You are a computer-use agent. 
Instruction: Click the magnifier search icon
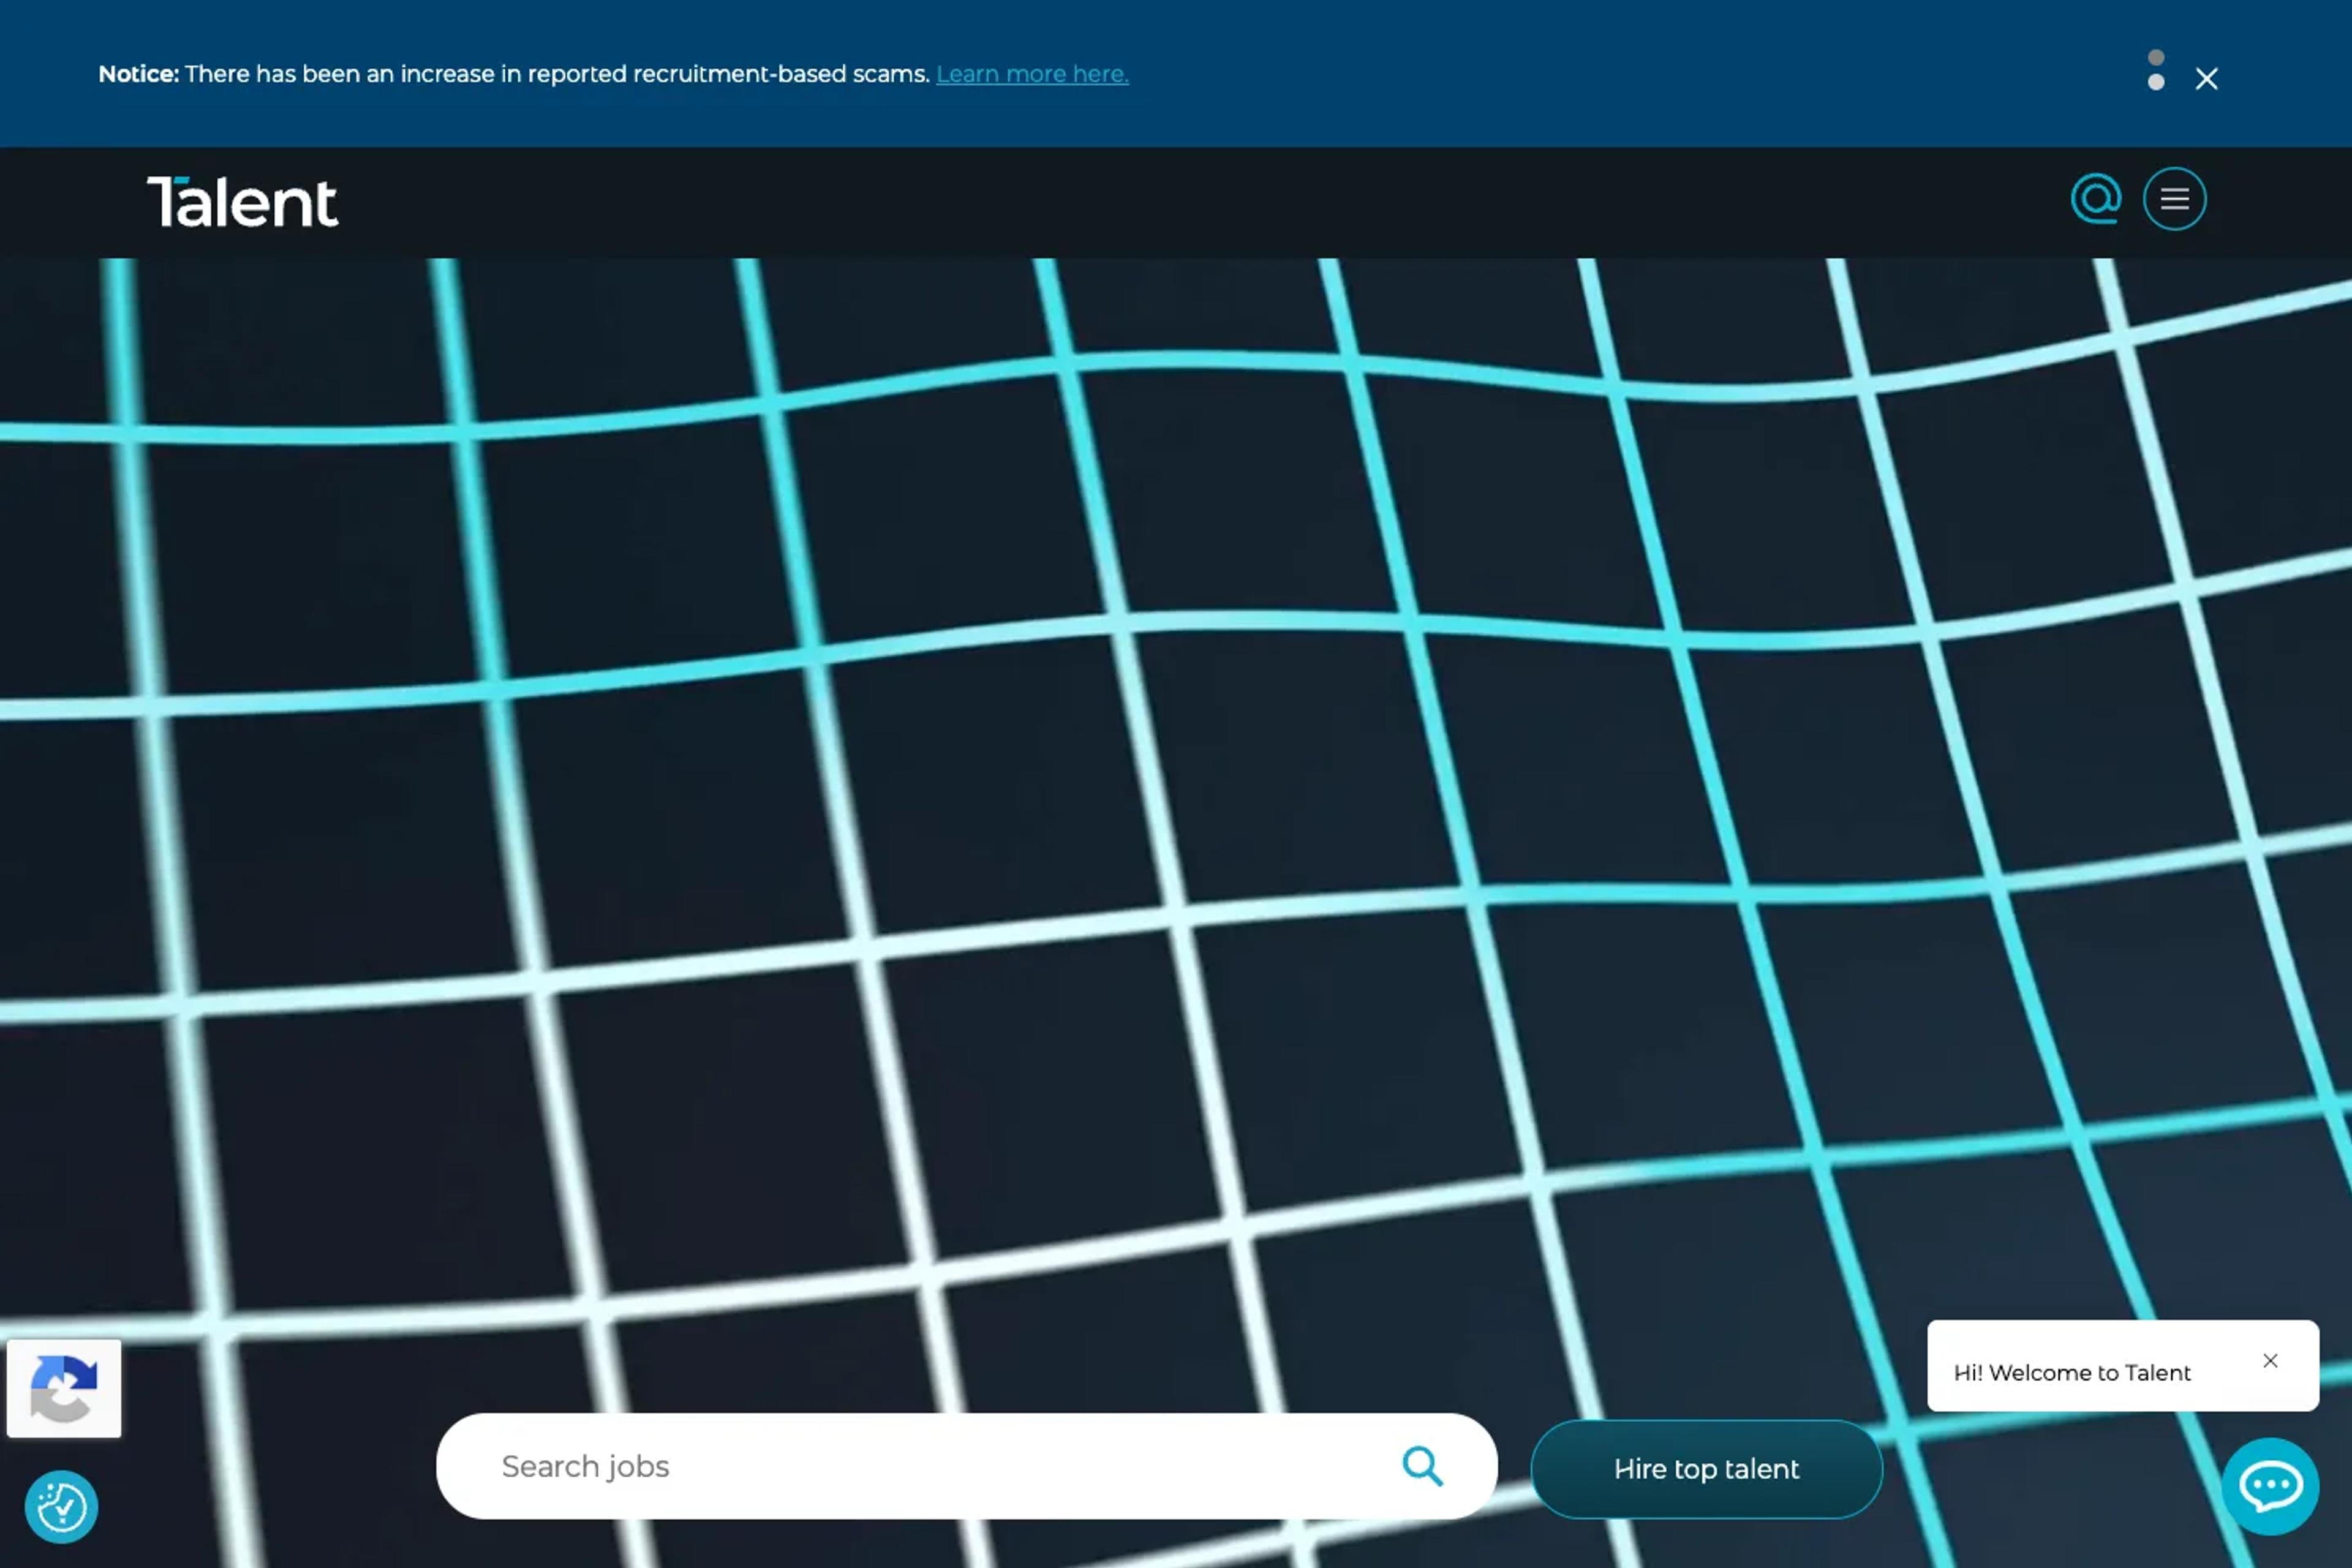(1422, 1466)
